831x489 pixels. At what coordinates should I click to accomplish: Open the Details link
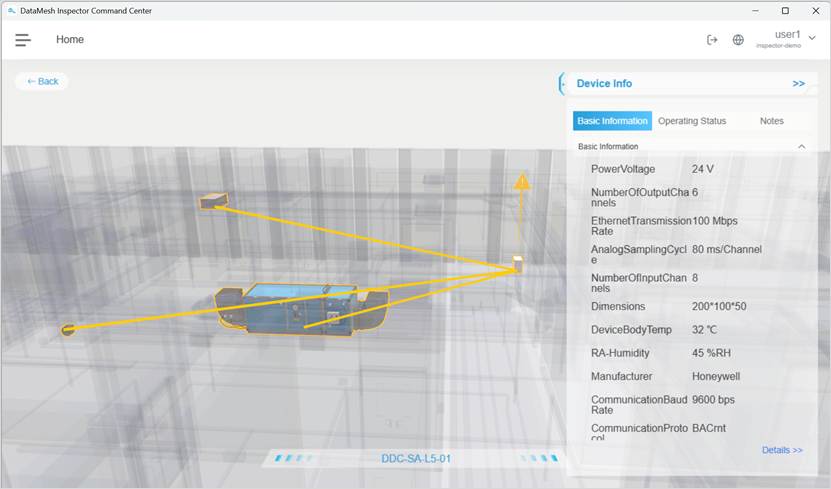[781, 450]
